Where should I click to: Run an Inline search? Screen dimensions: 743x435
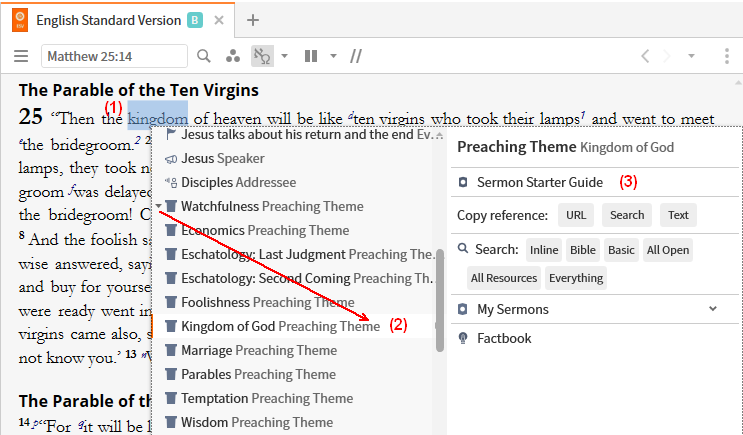pyautogui.click(x=544, y=250)
